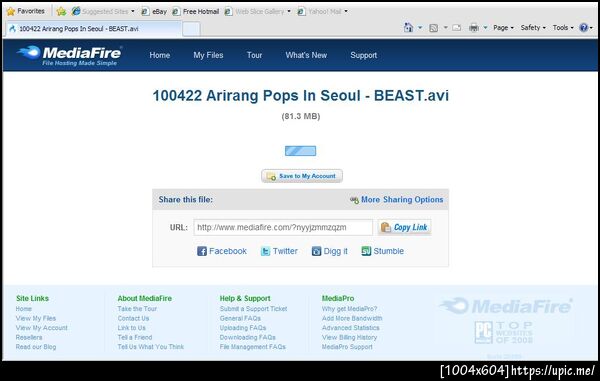Viewport: 600px width, 381px height.
Task: Click the RSS feeds icon
Action: pos(433,28)
